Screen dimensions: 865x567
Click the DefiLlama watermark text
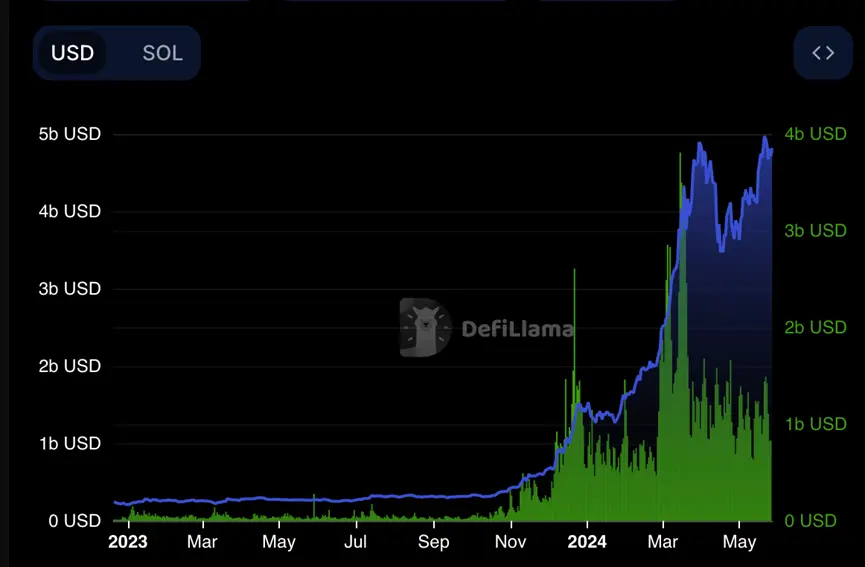(517, 328)
